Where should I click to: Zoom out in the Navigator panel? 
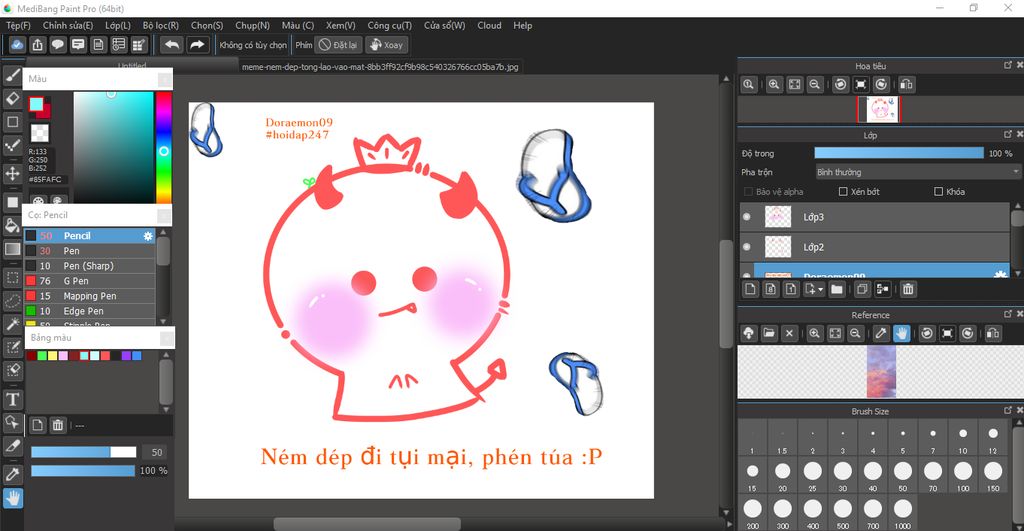814,84
